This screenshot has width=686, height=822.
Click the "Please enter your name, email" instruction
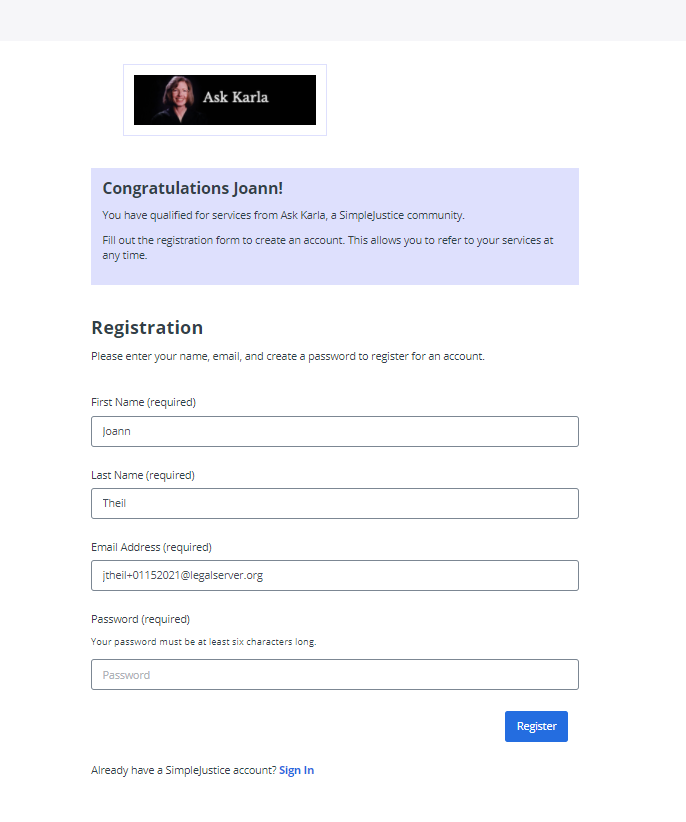point(288,356)
